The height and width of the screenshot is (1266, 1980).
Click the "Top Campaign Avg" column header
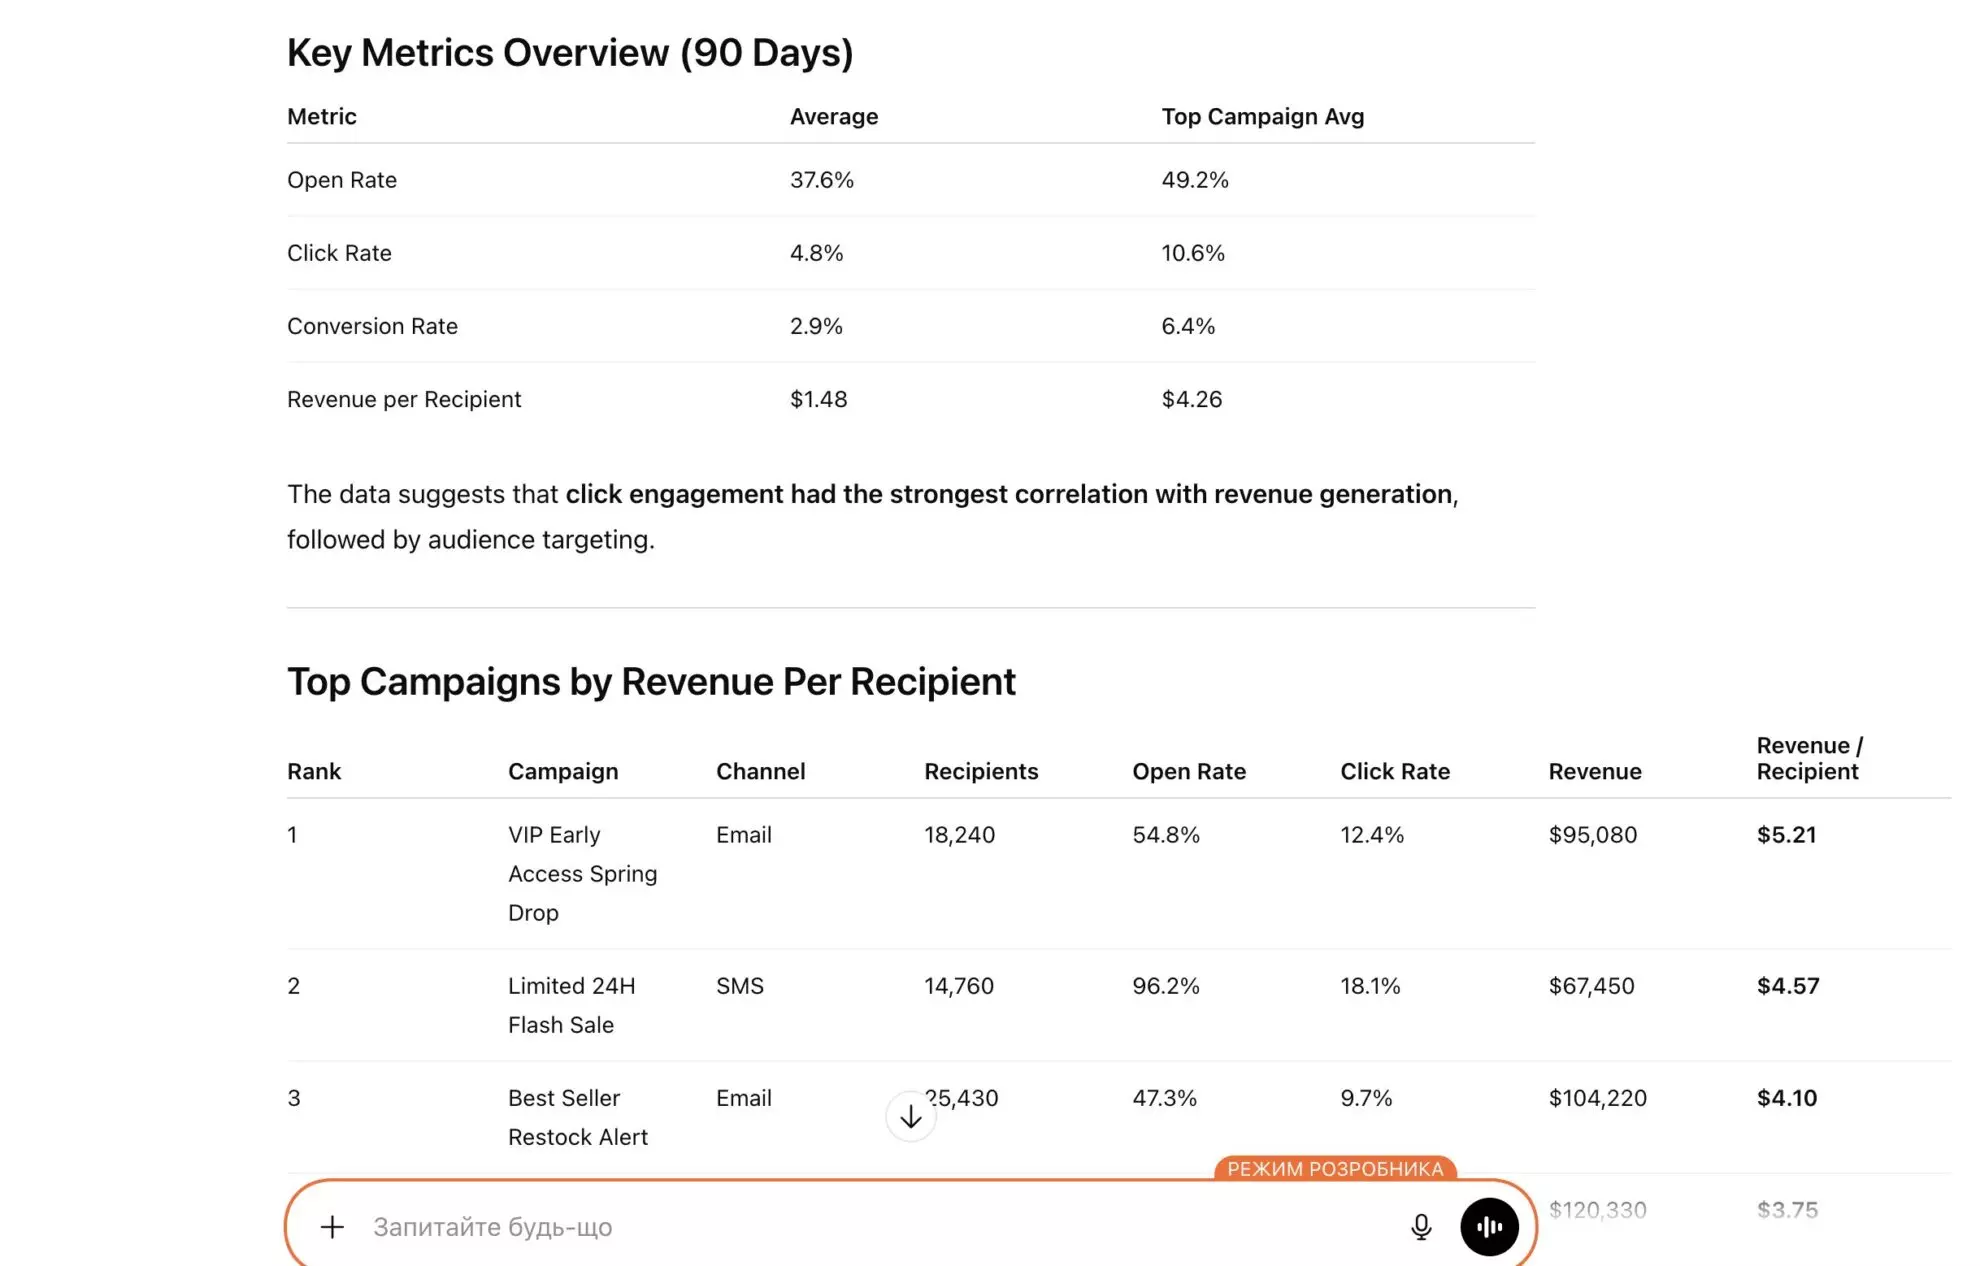click(1262, 116)
